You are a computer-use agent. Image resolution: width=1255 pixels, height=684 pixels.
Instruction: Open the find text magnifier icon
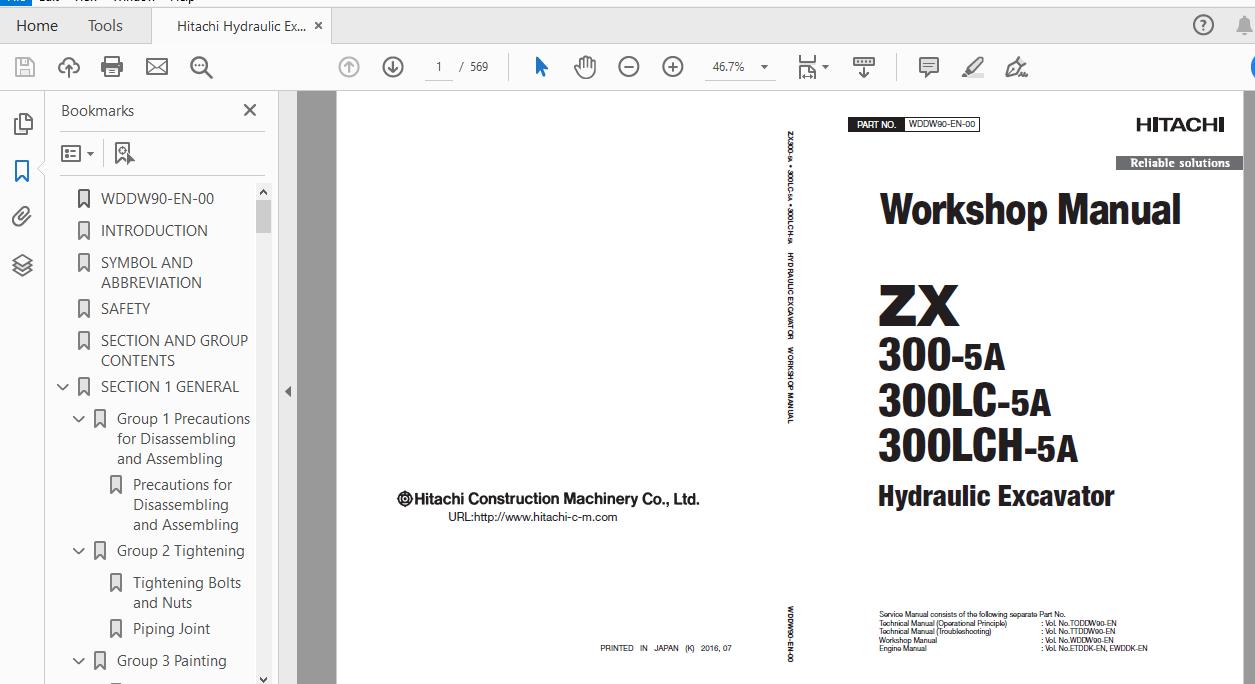coord(201,67)
